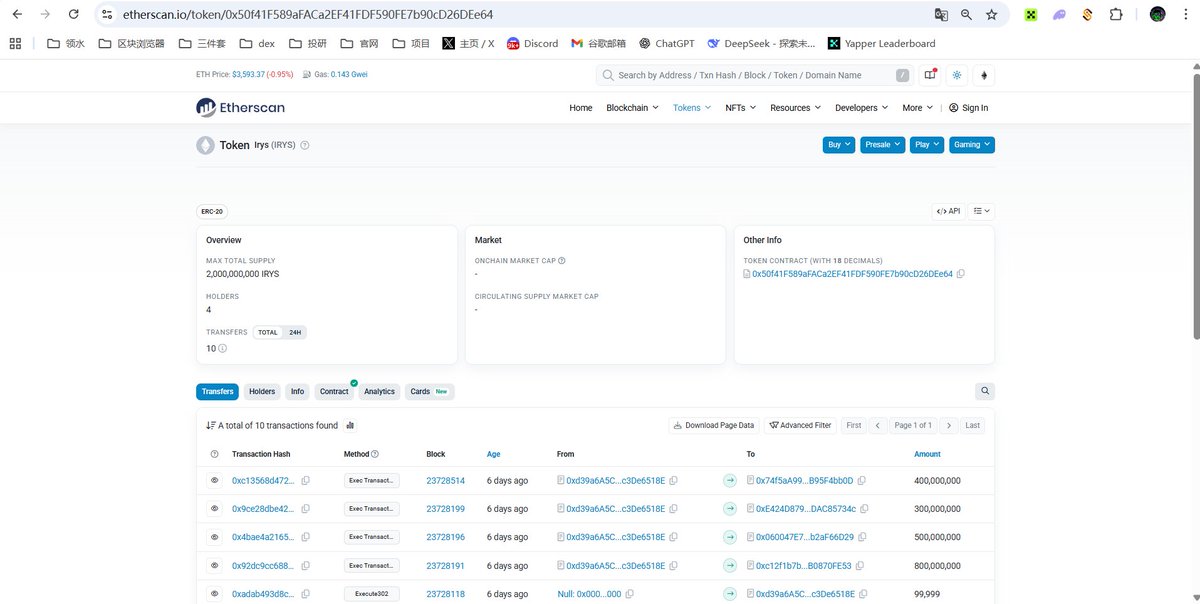Open the Presale dropdown

882,145
